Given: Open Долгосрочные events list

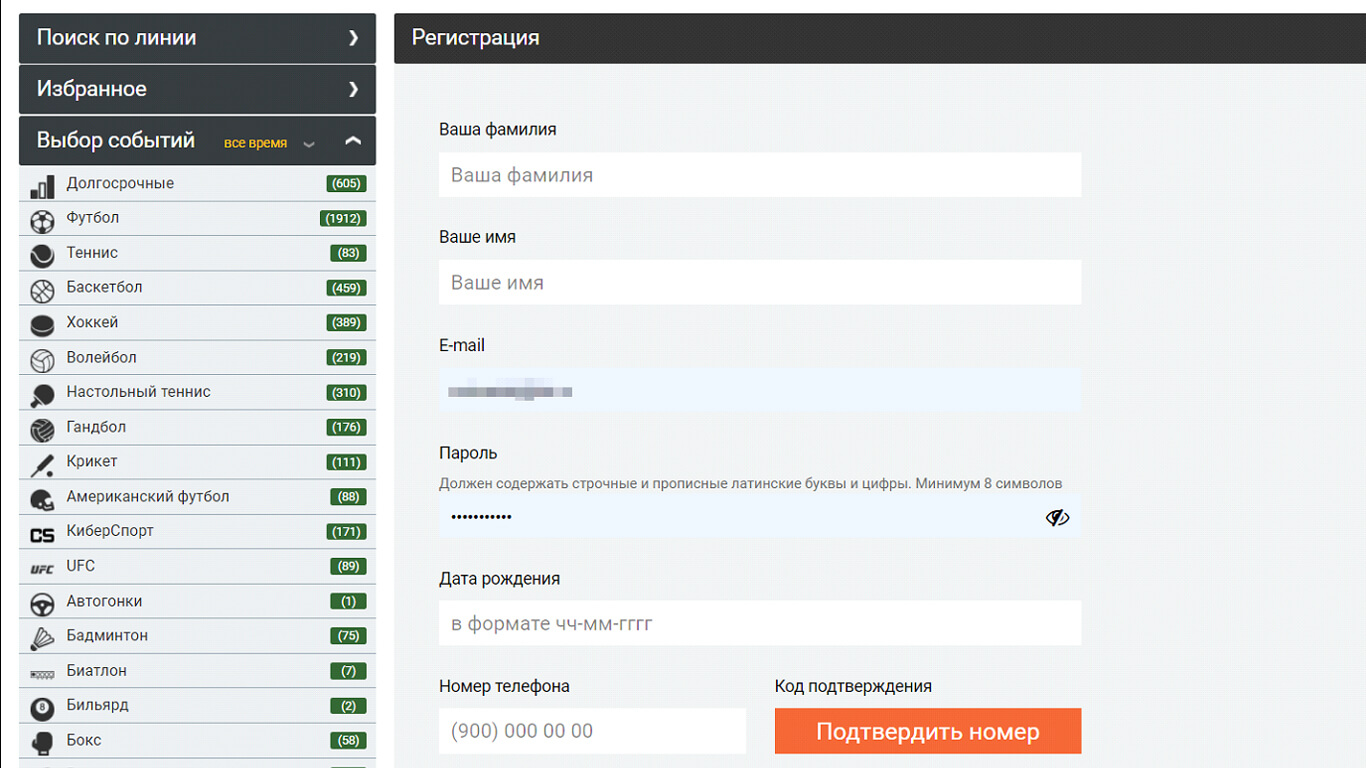Looking at the screenshot, I should pyautogui.click(x=197, y=184).
